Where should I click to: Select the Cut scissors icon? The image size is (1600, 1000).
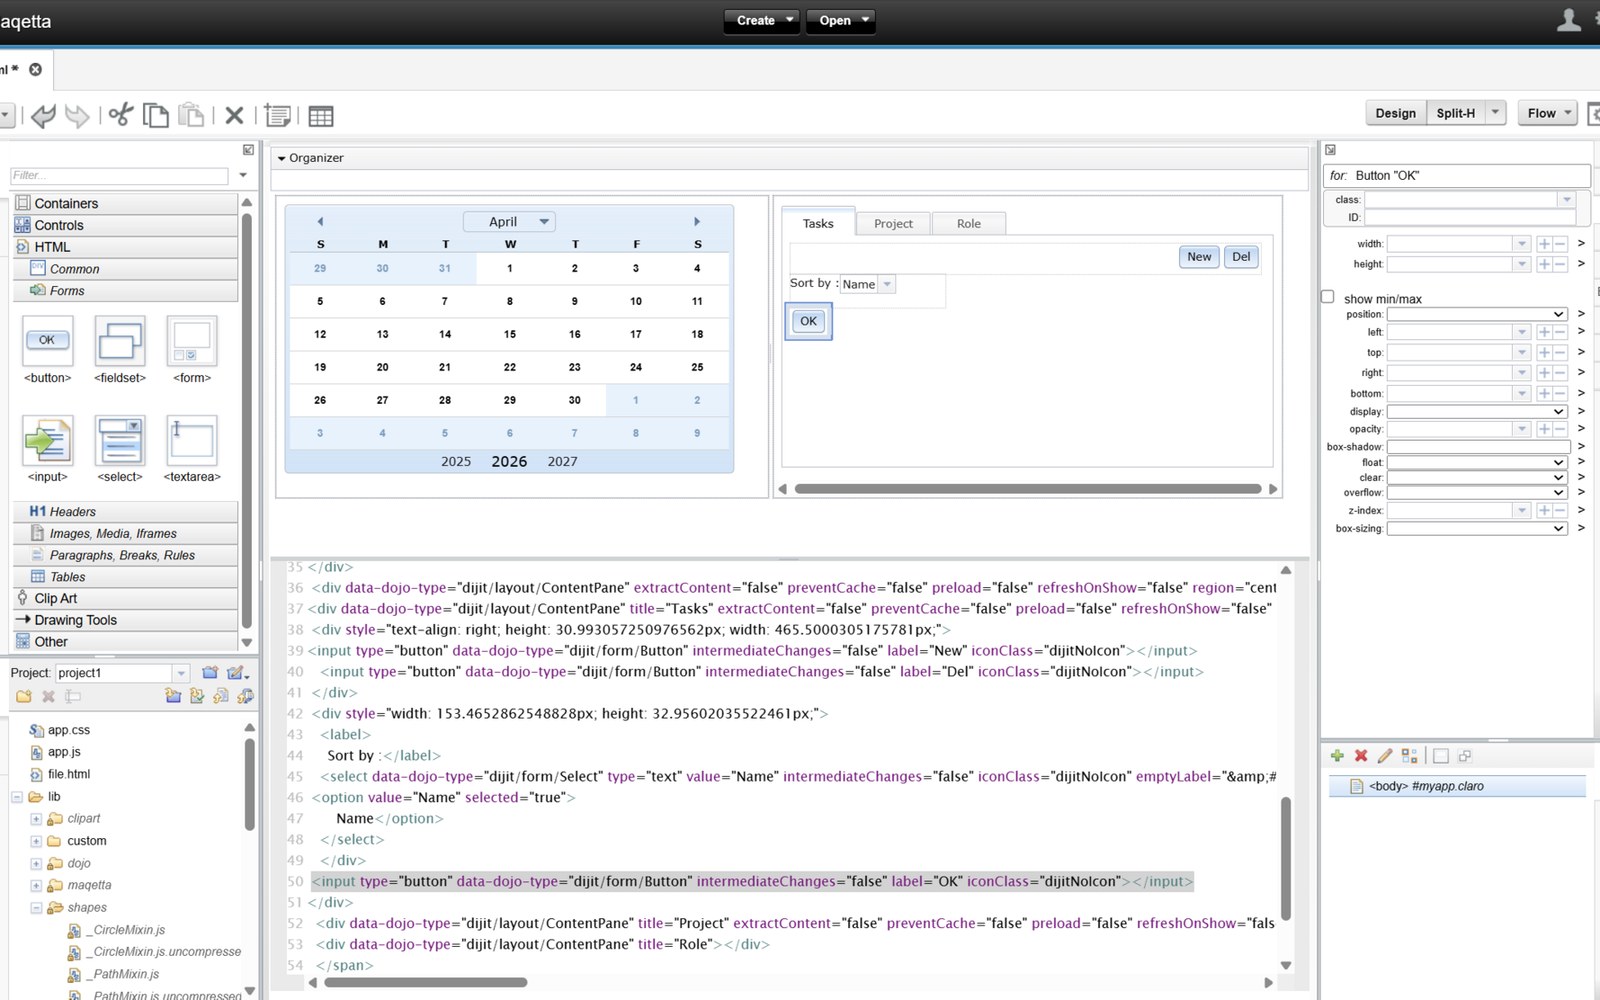click(121, 115)
